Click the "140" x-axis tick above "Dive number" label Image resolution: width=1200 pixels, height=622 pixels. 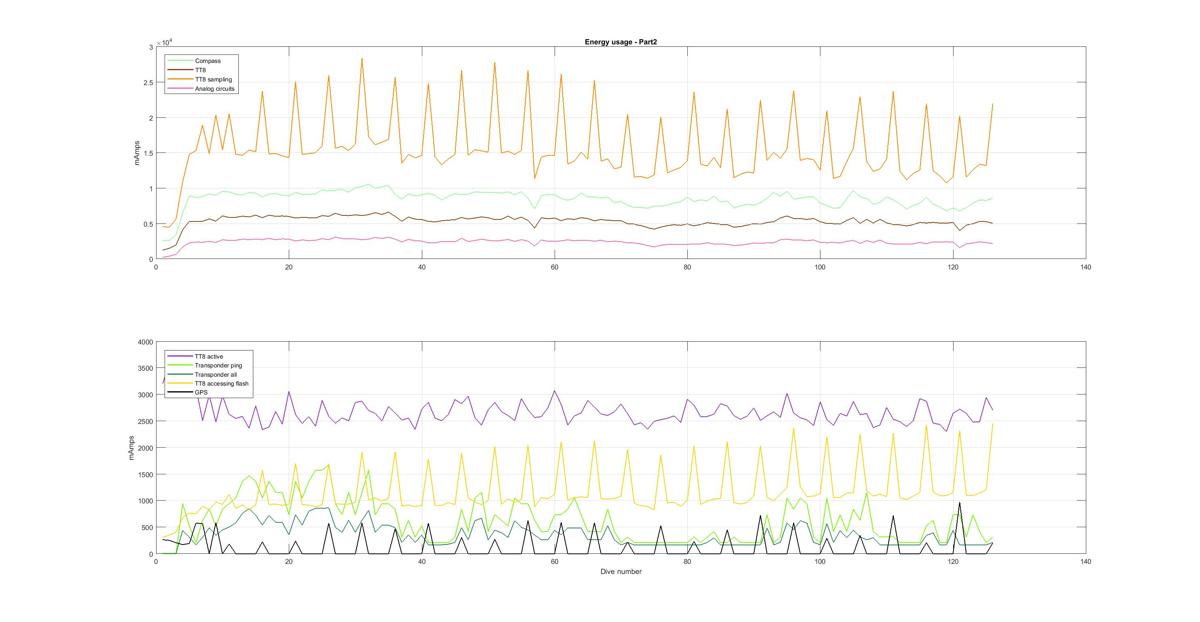click(x=1086, y=562)
